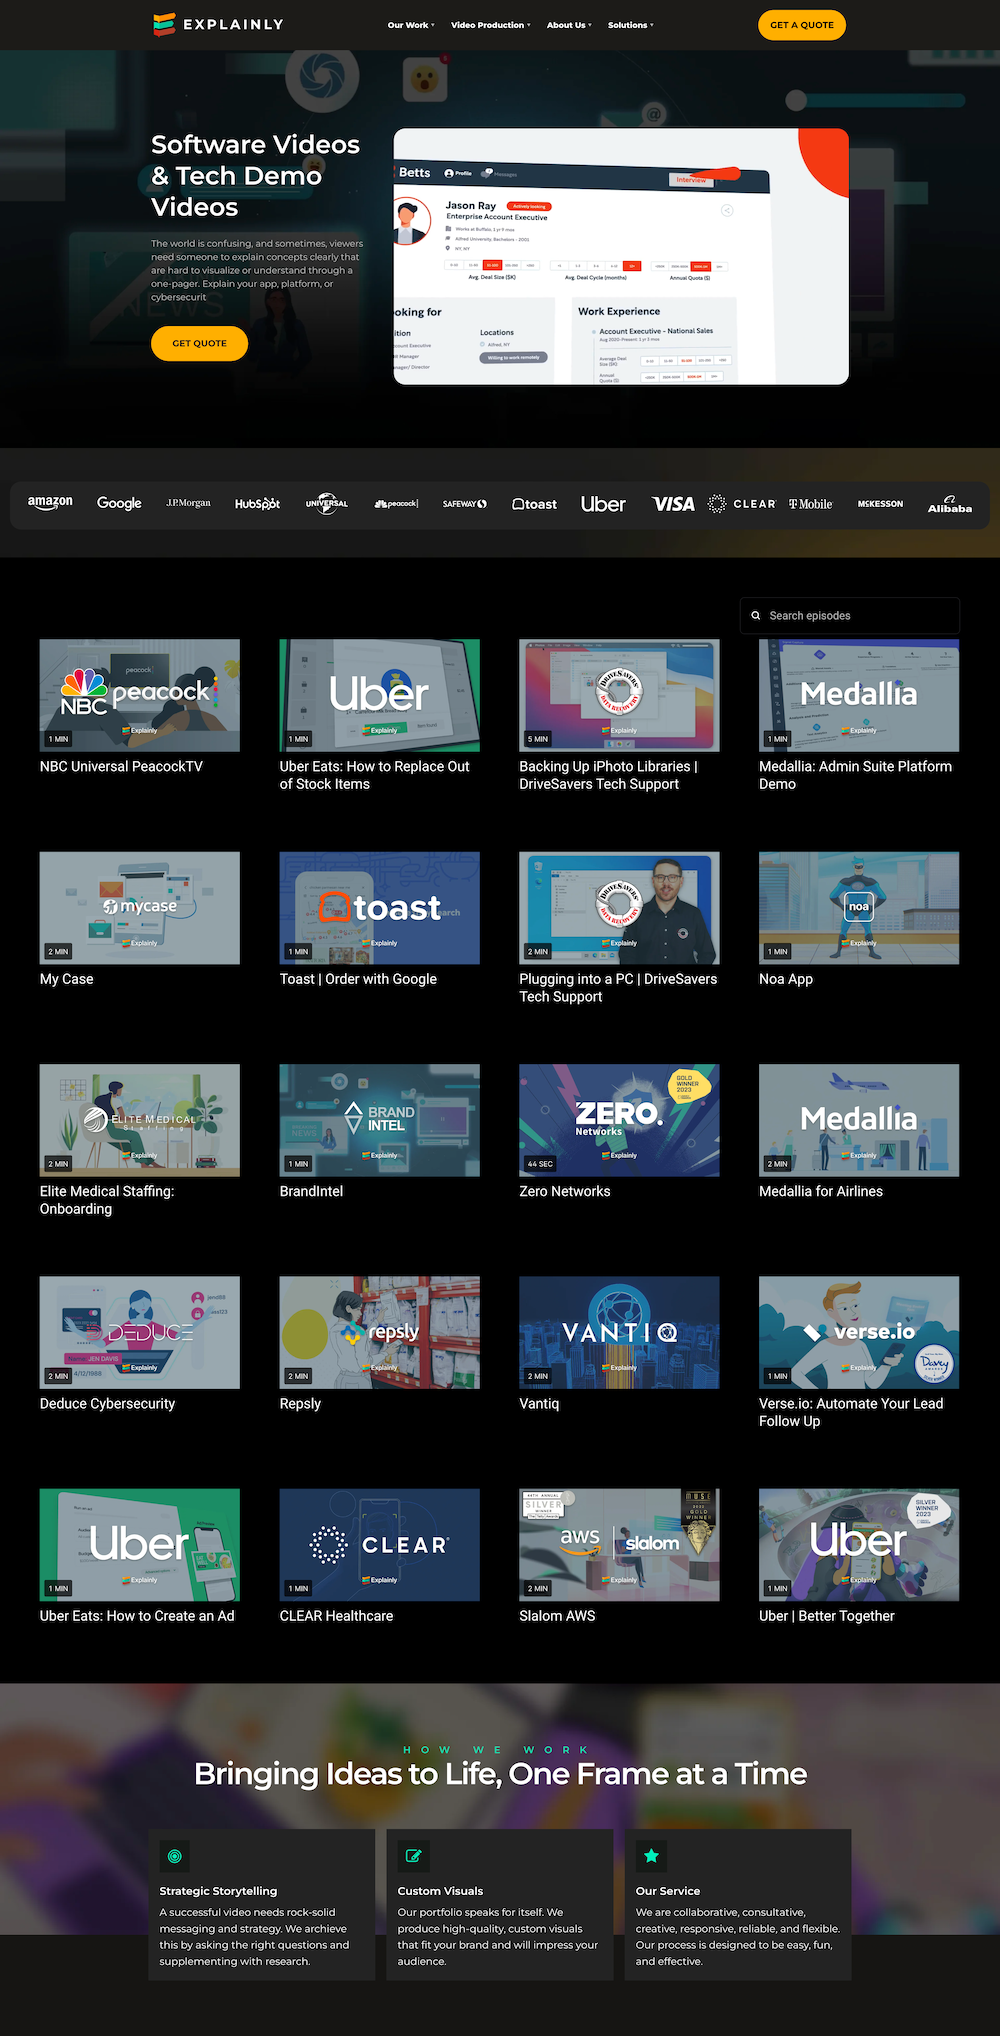Click the Amazon logo in client strip

pyautogui.click(x=50, y=503)
